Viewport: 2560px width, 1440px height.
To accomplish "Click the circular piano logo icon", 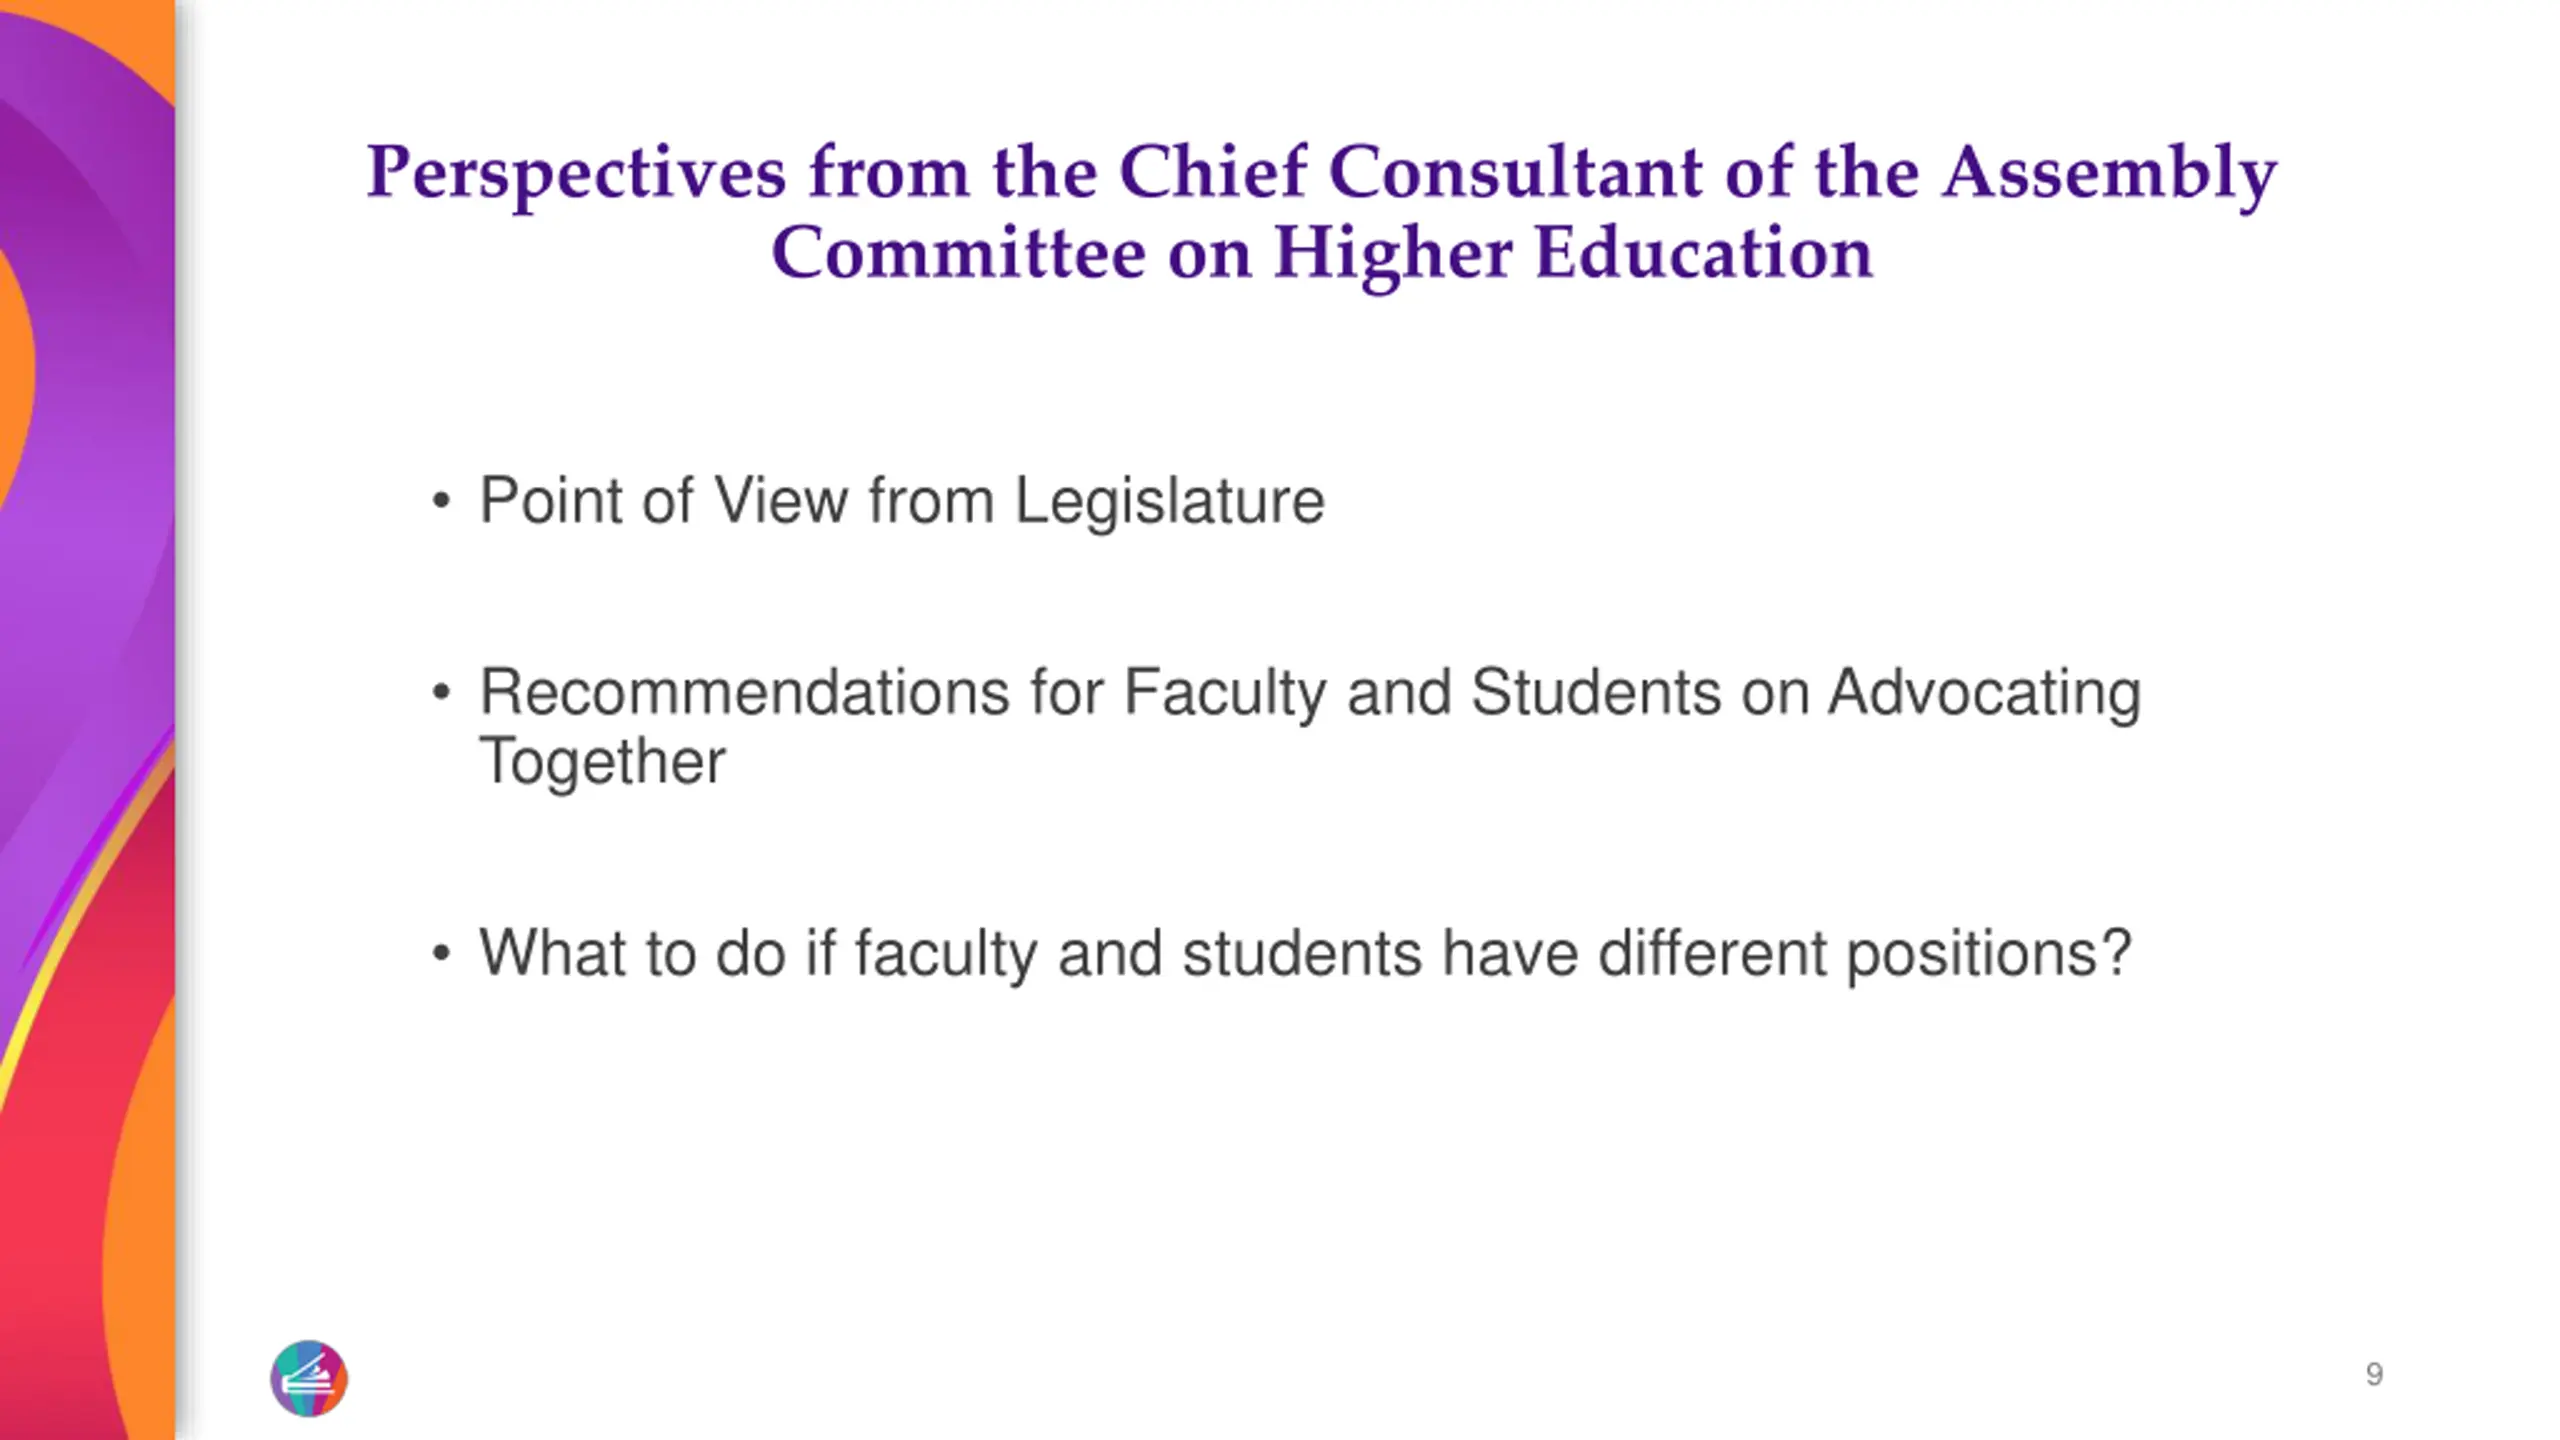I will point(309,1378).
